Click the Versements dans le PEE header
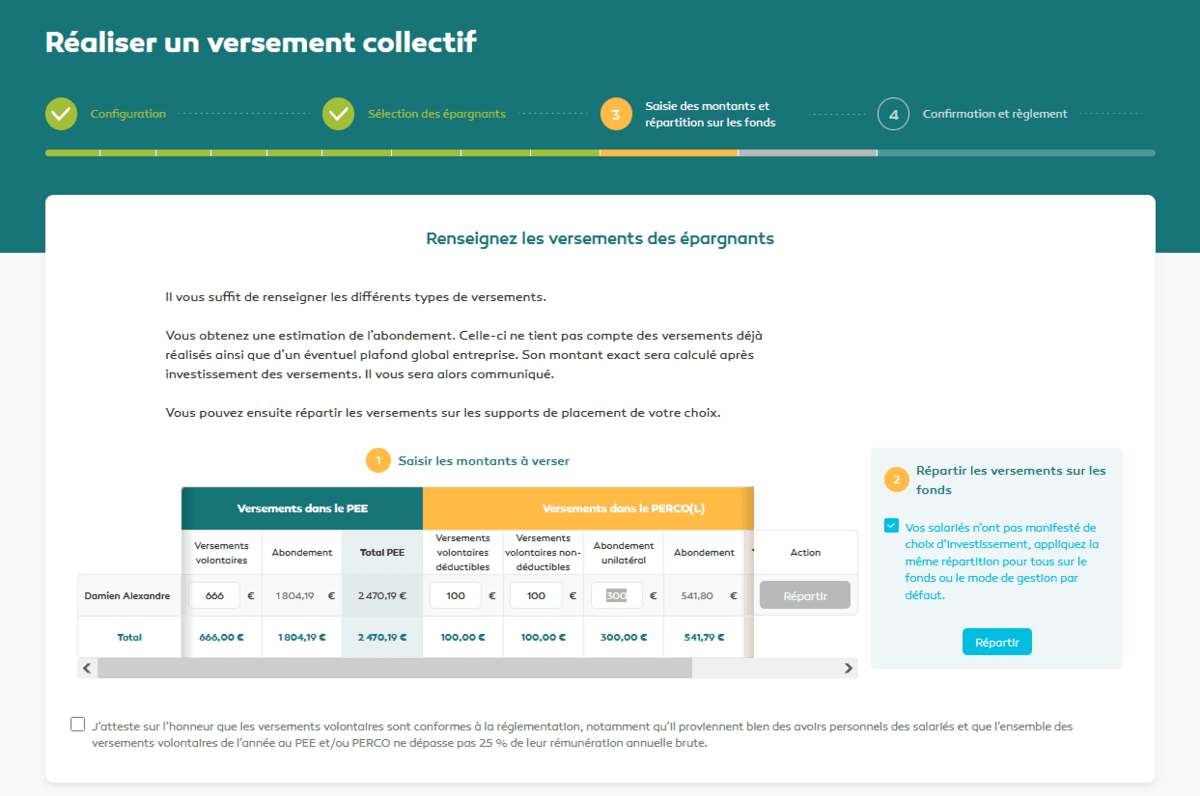 pos(302,508)
